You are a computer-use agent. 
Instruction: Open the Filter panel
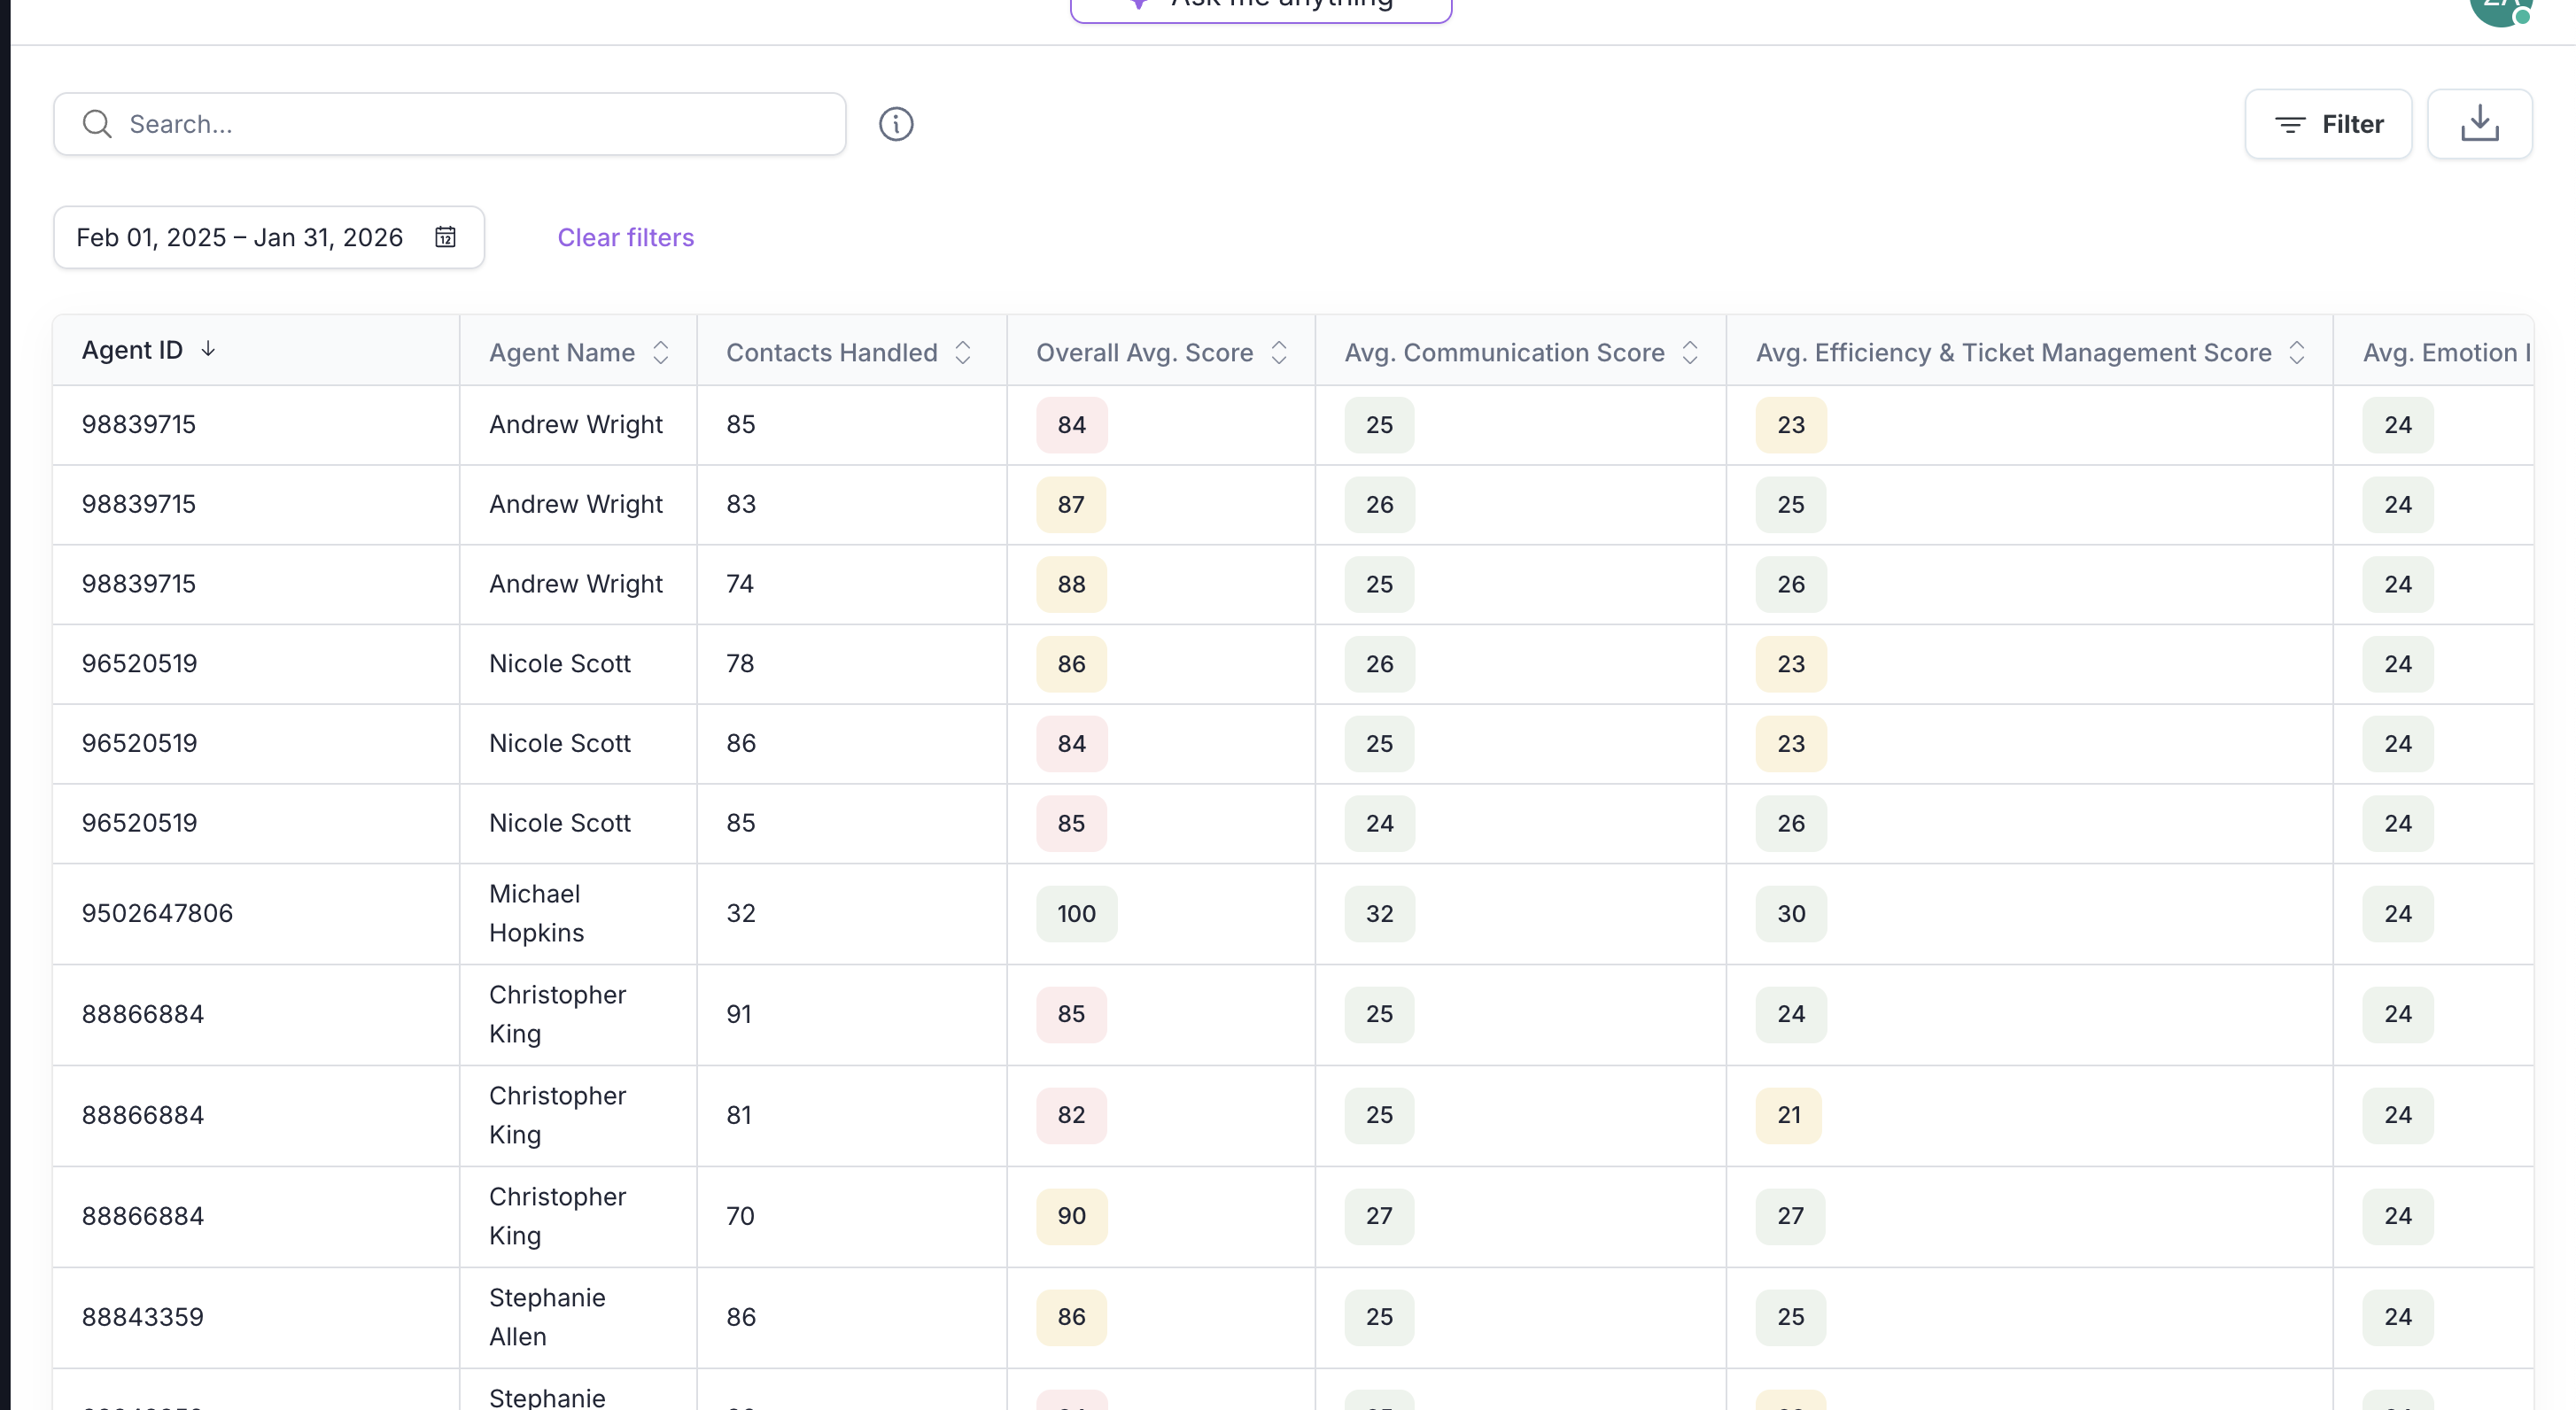point(2328,124)
